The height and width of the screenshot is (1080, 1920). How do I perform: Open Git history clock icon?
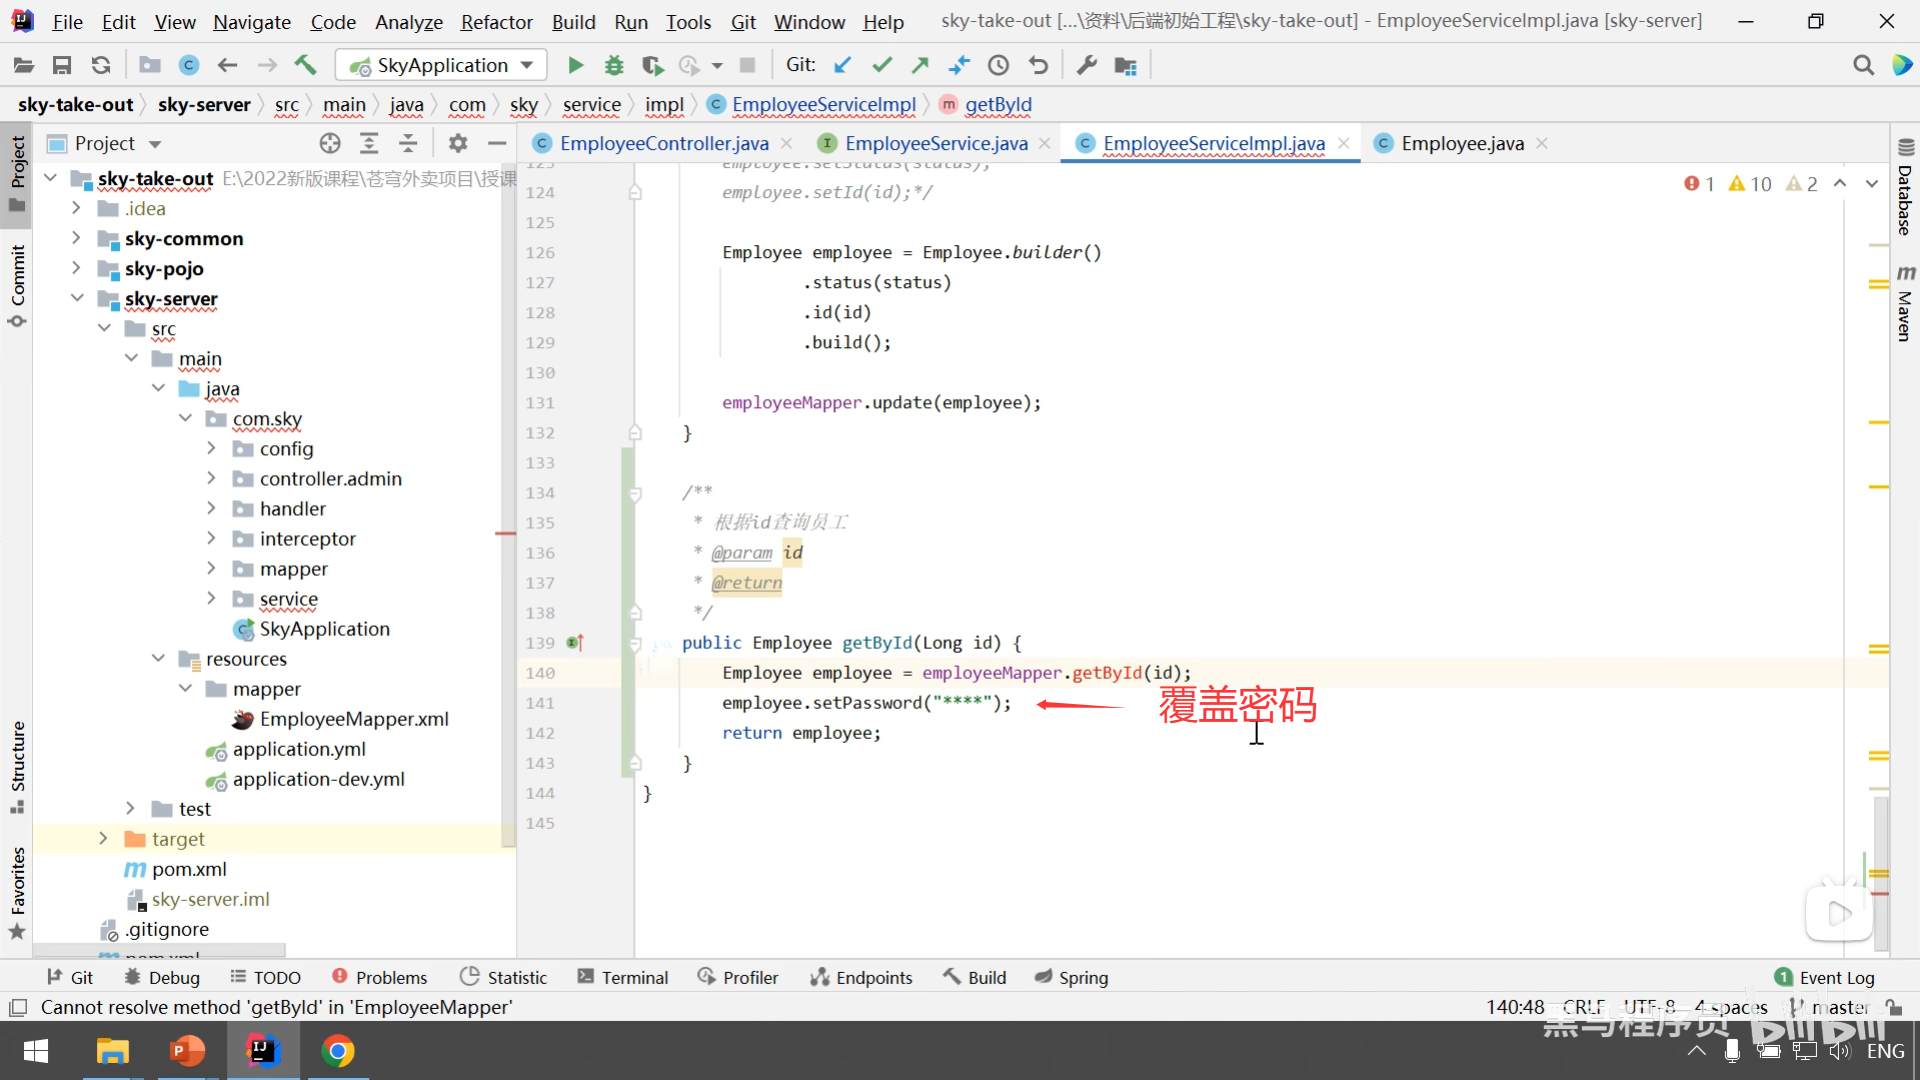click(998, 66)
